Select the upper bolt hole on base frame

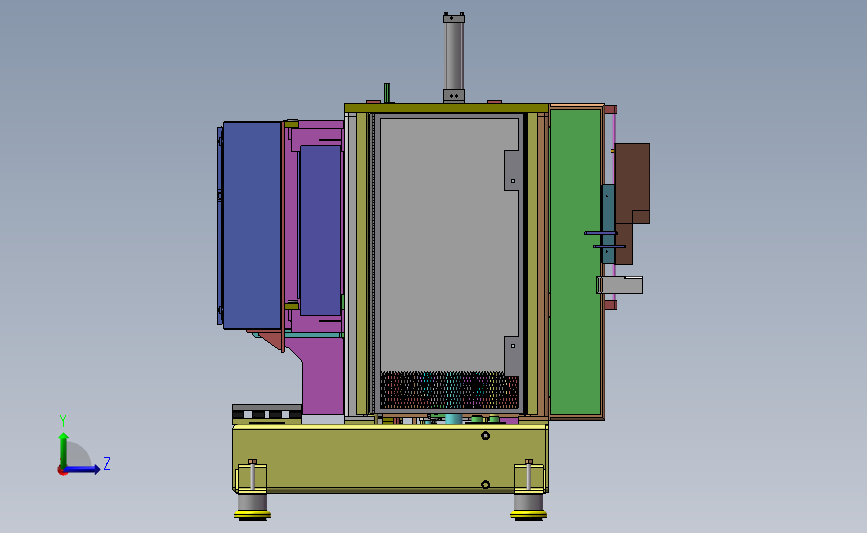[x=485, y=436]
